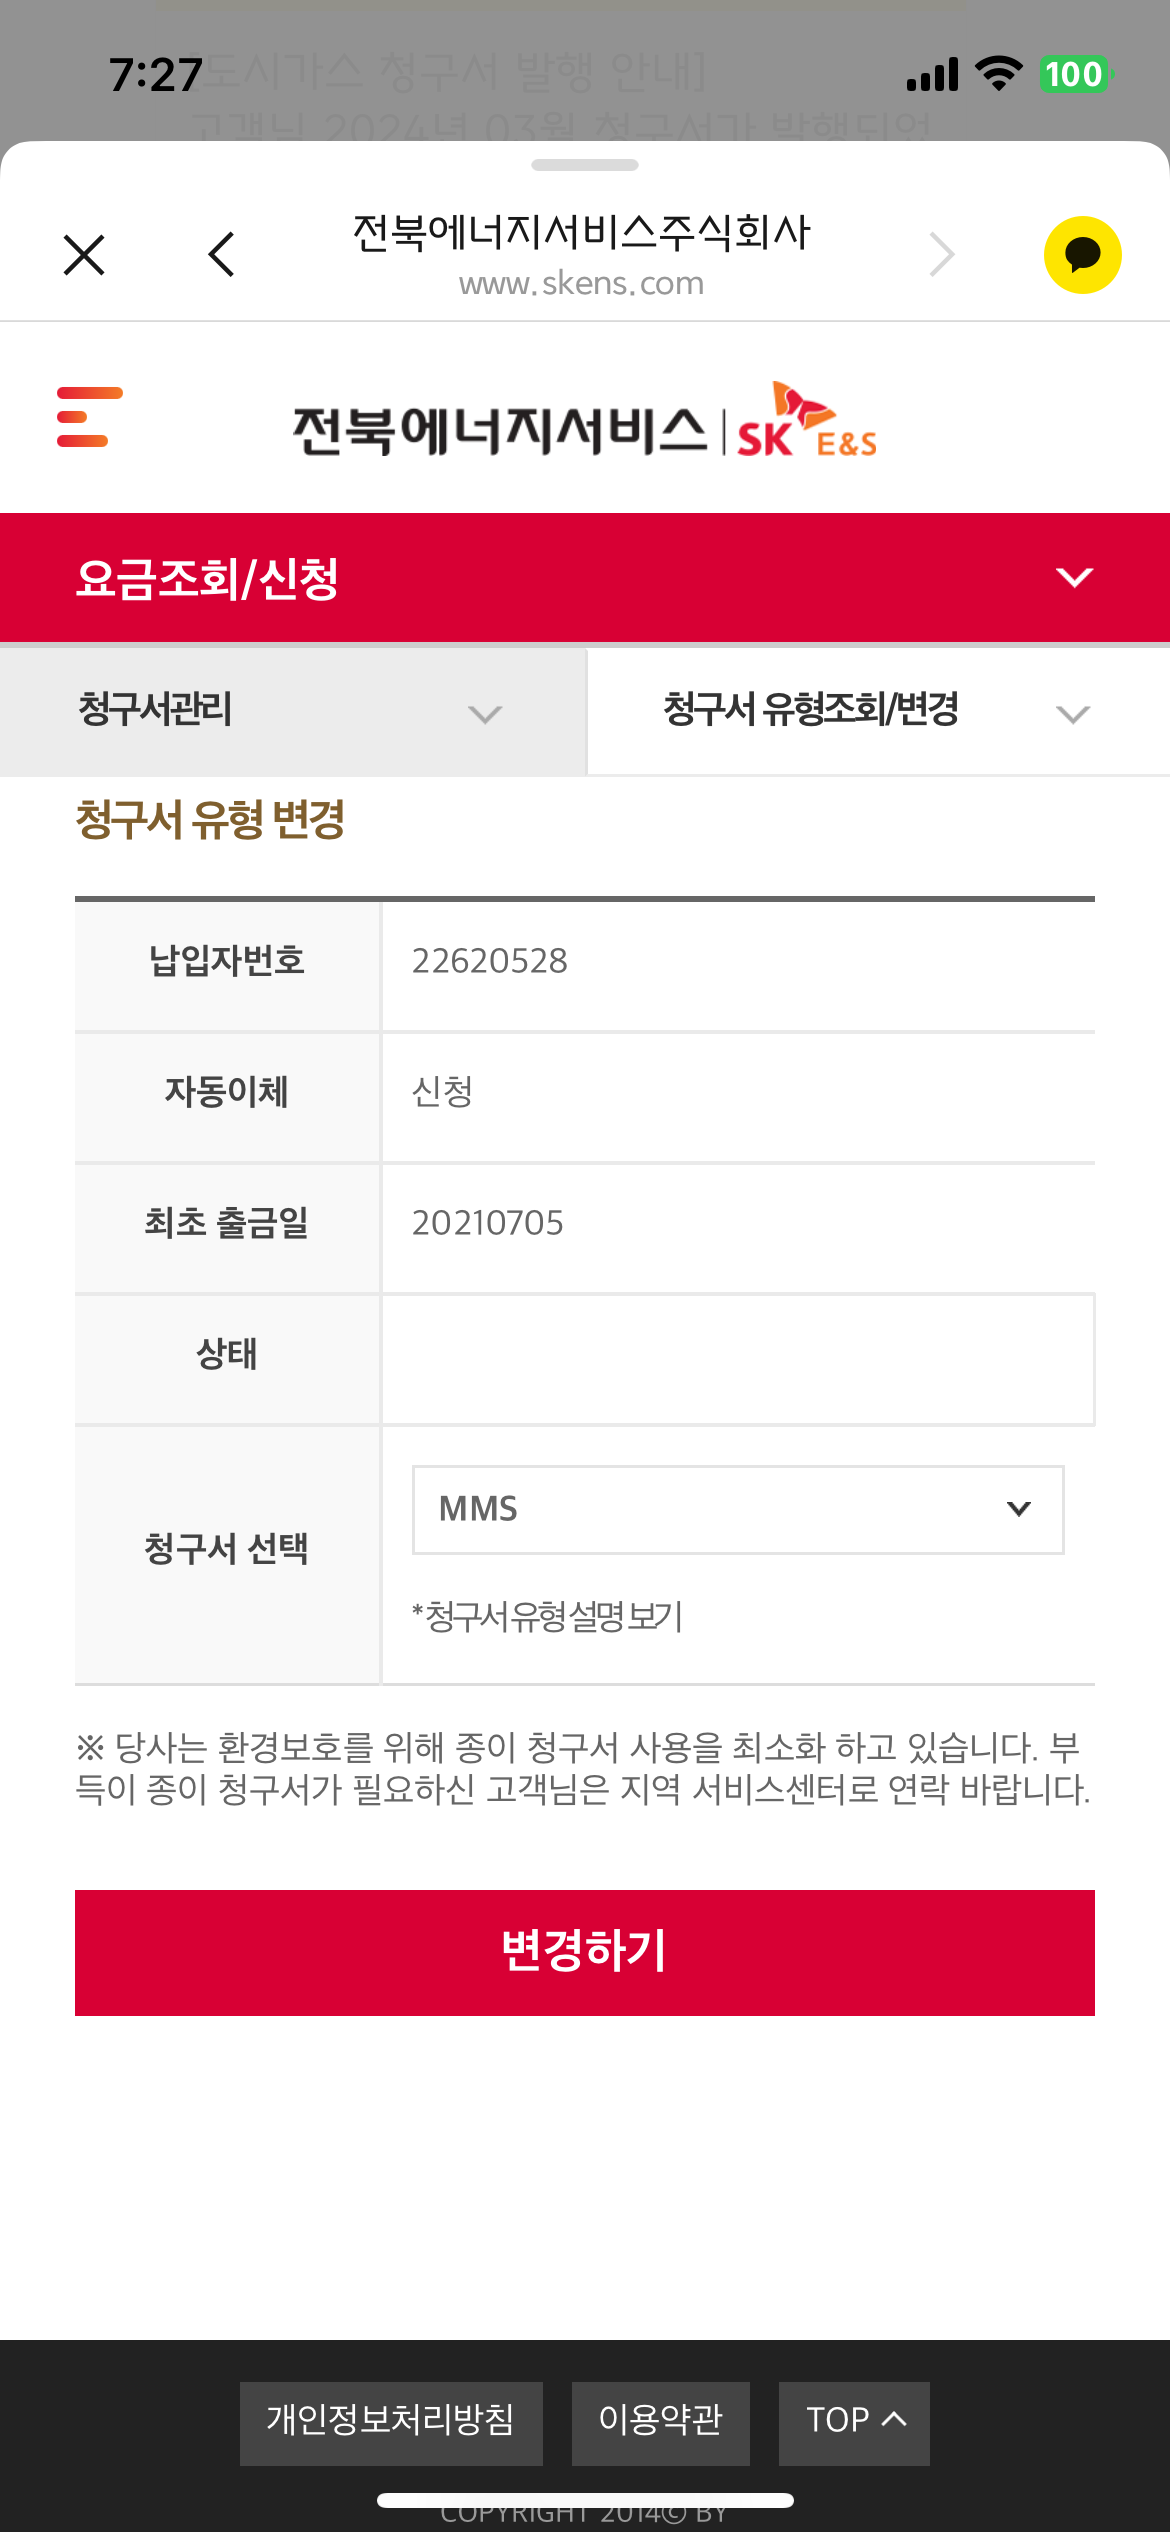Open the 청구서 유형조회/변경 dropdown
This screenshot has width=1170, height=2532.
pyautogui.click(x=877, y=712)
